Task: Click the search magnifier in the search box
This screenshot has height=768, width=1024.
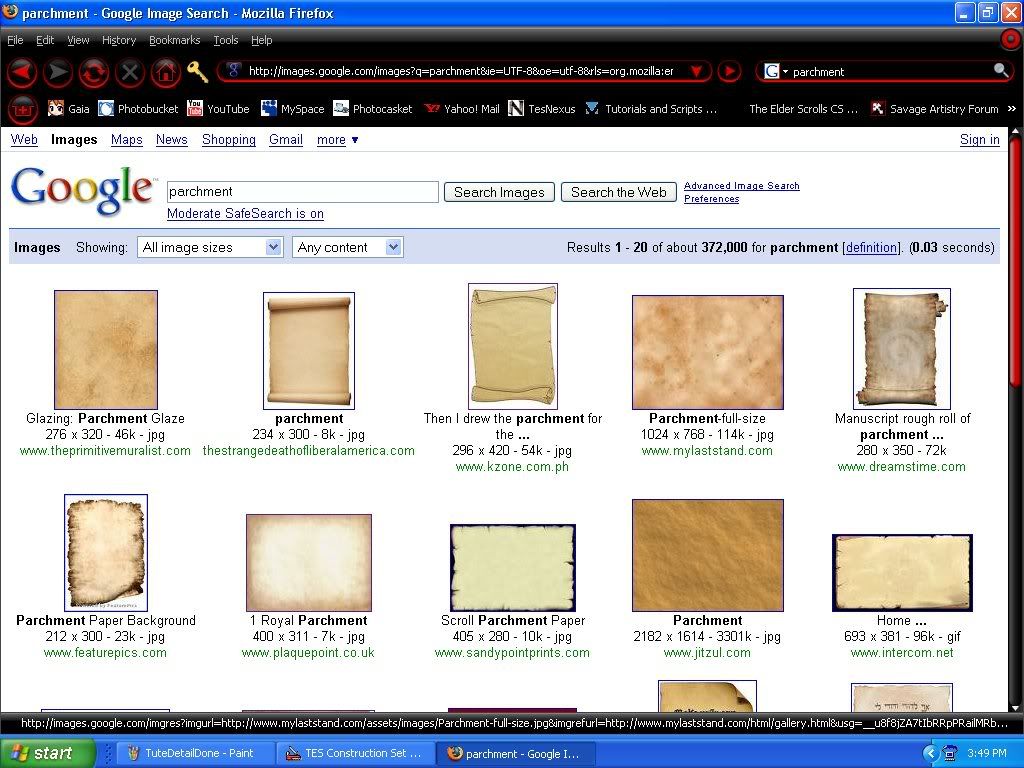Action: point(1000,71)
